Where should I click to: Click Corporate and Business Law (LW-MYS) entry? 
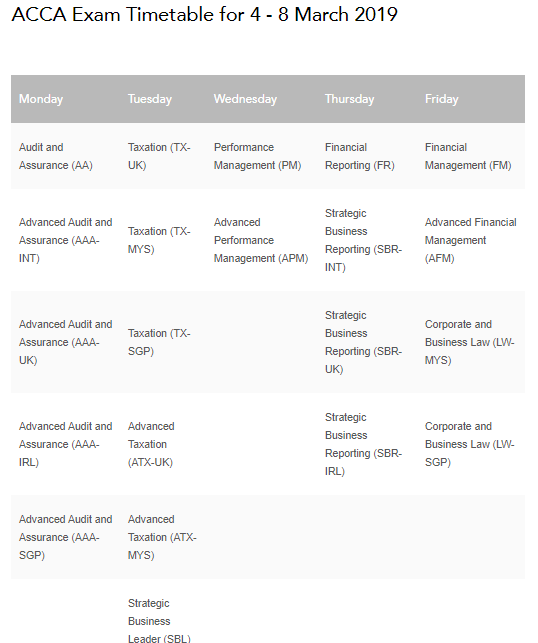click(470, 342)
